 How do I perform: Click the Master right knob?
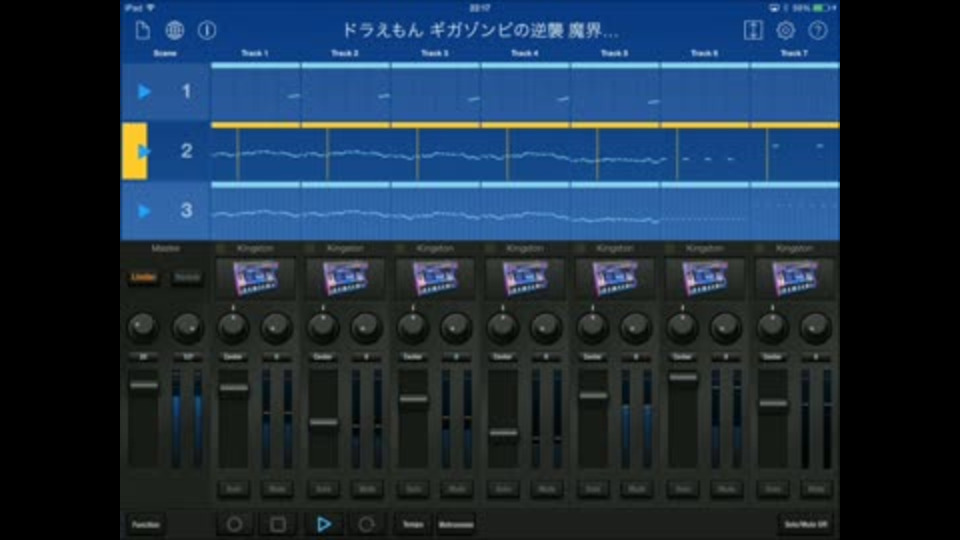187,328
